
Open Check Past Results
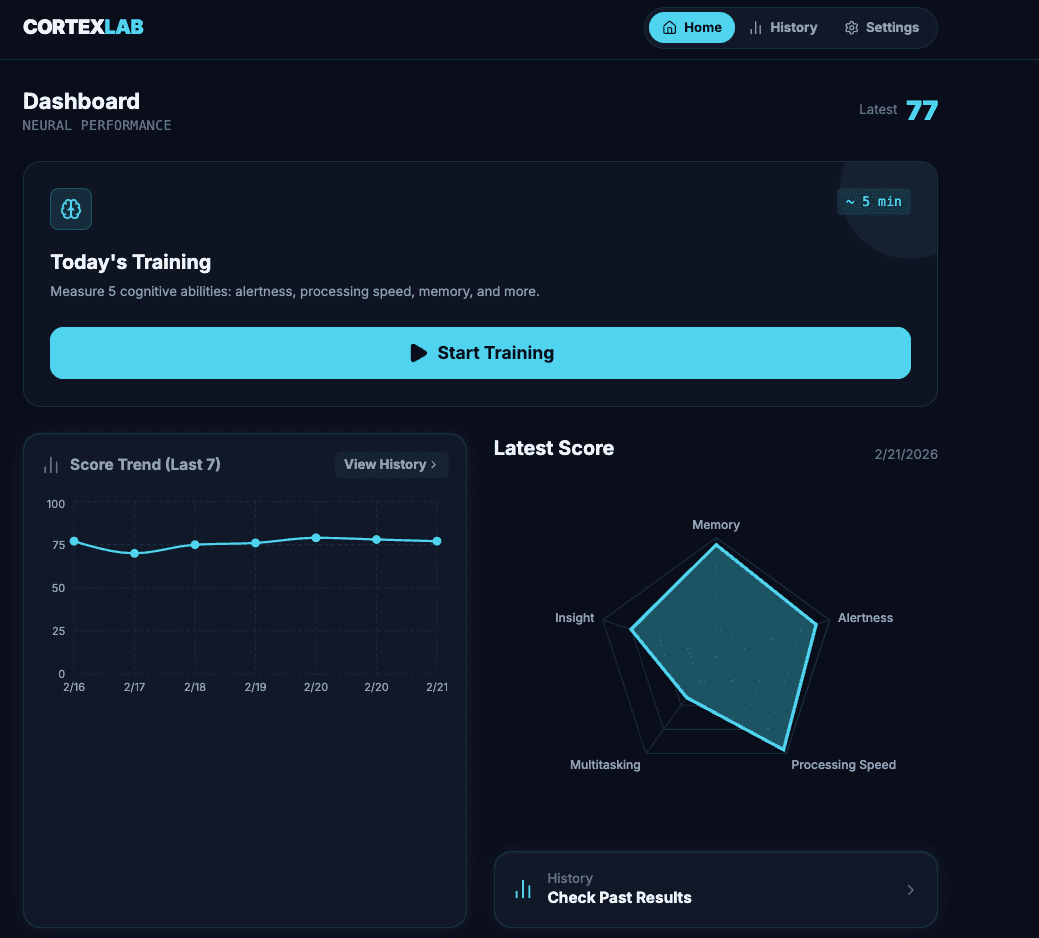[716, 889]
